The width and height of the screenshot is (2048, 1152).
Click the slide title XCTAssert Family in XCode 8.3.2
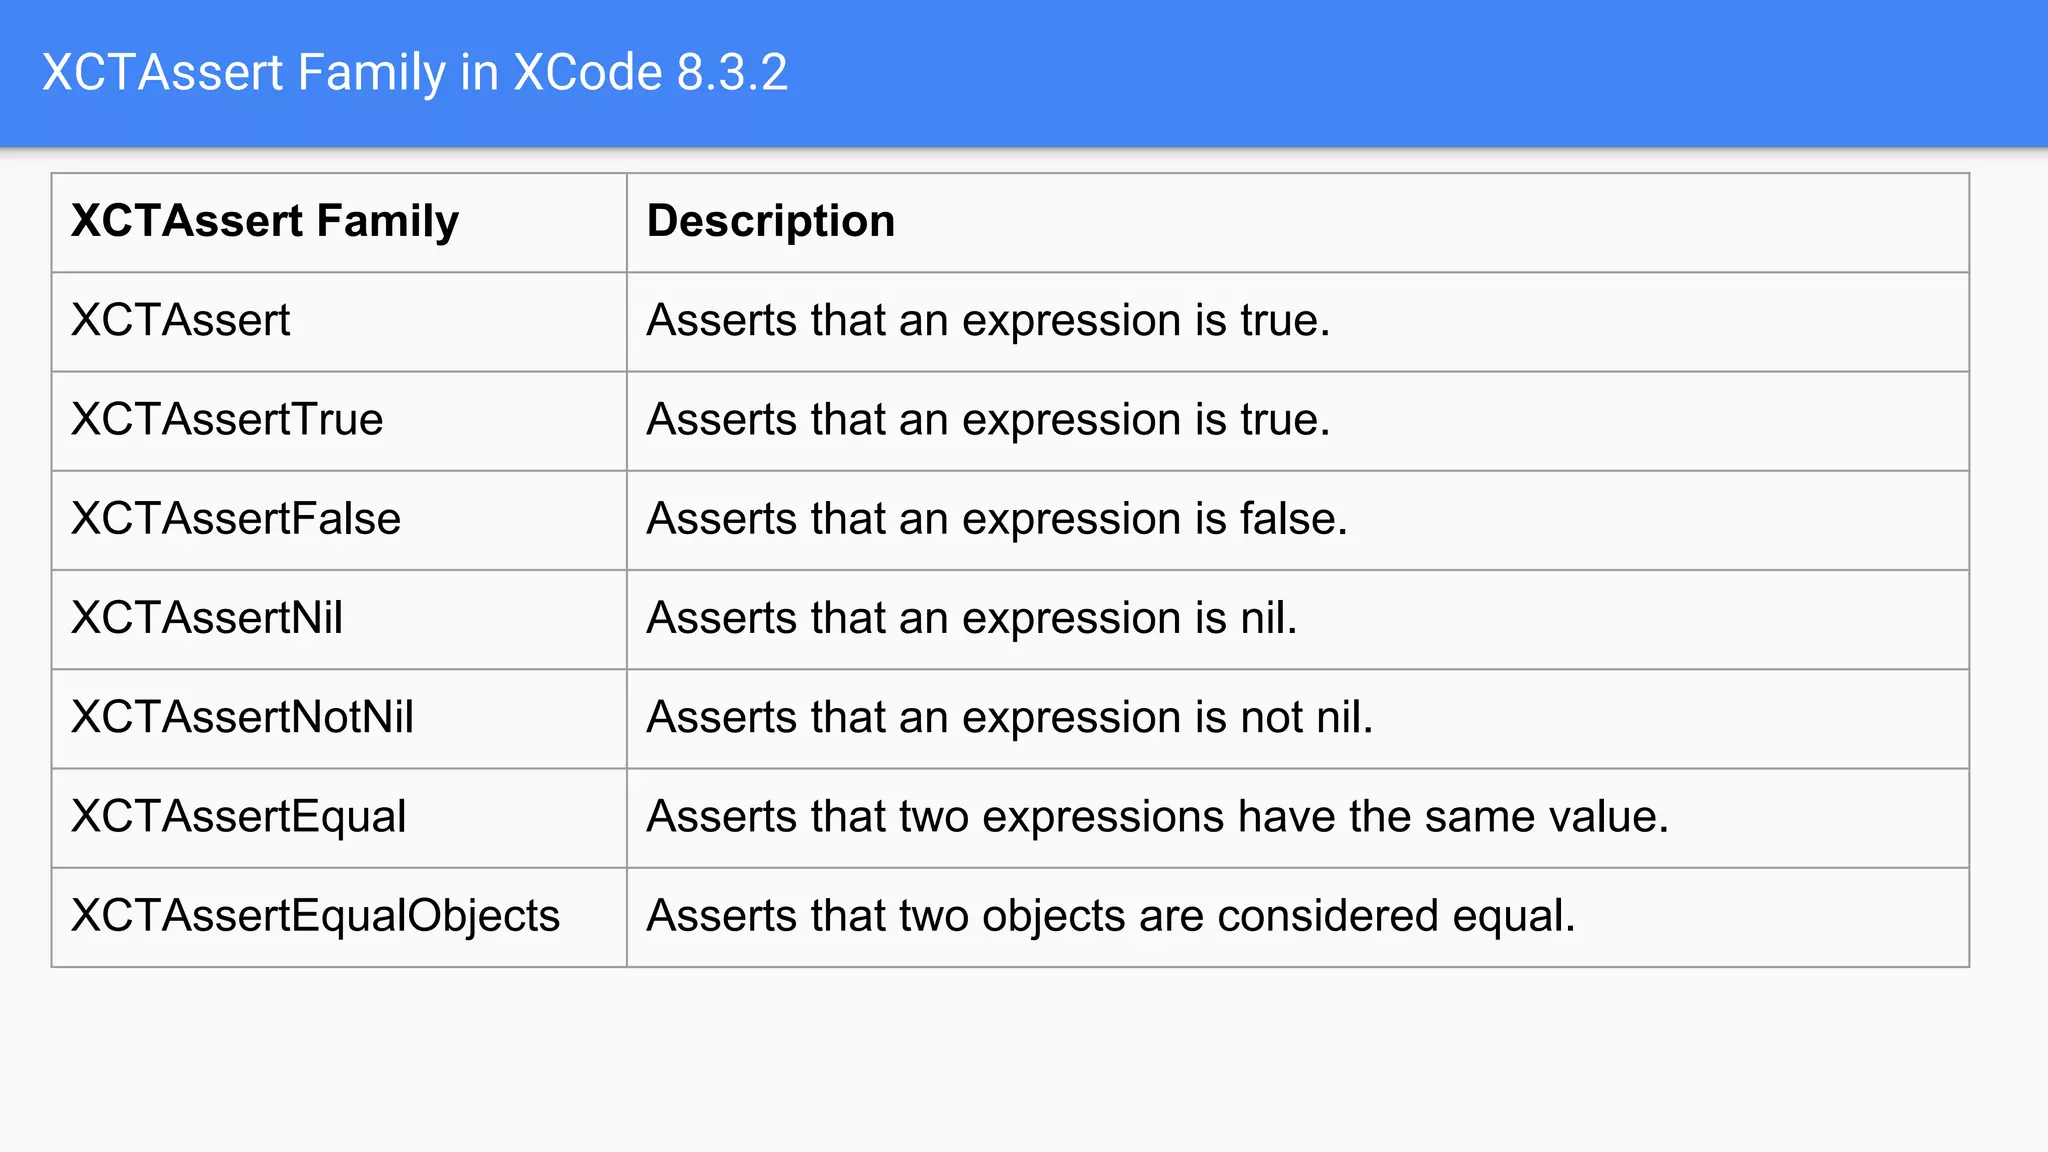[x=414, y=73]
